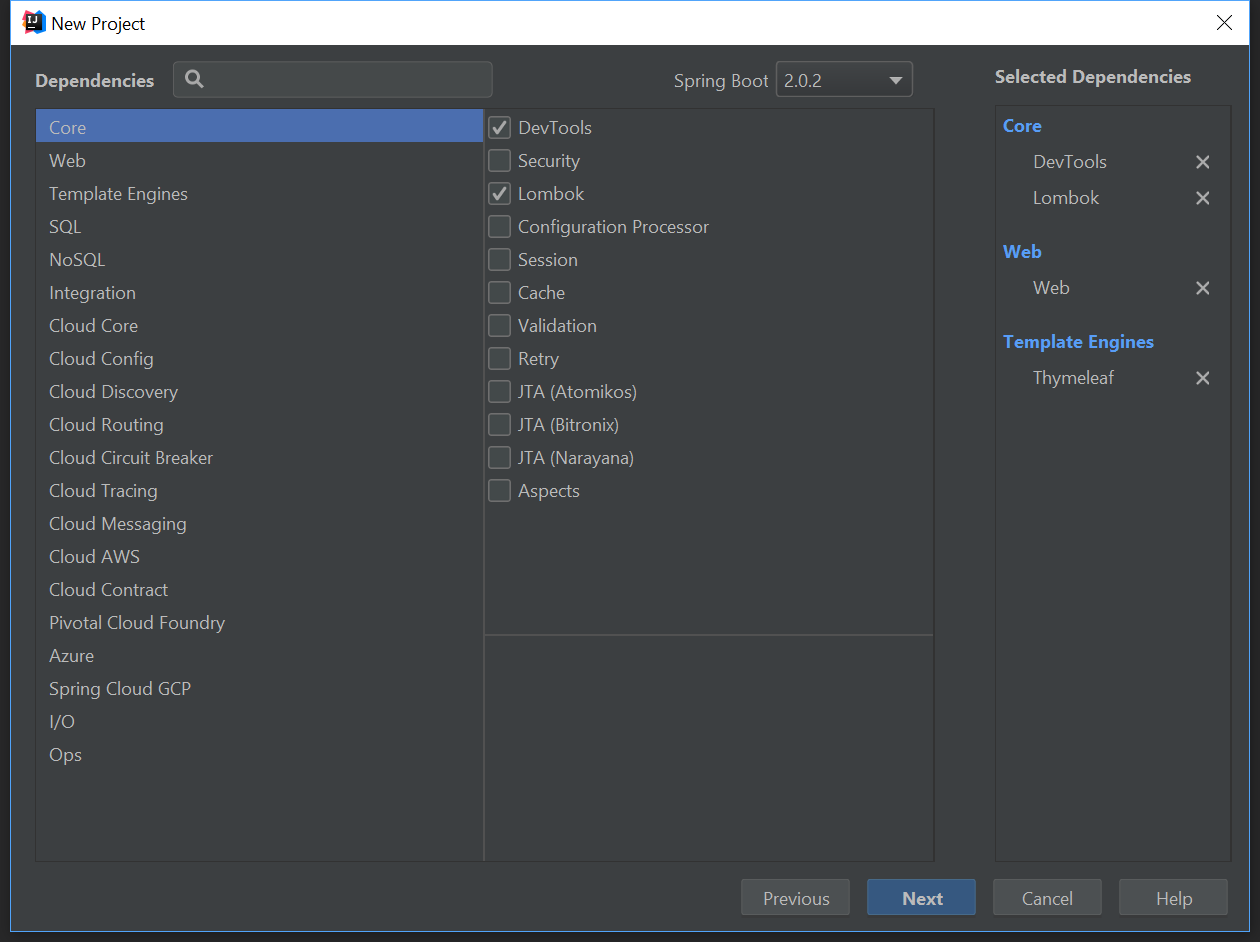Remove Lombok from Selected Dependencies

point(1203,198)
